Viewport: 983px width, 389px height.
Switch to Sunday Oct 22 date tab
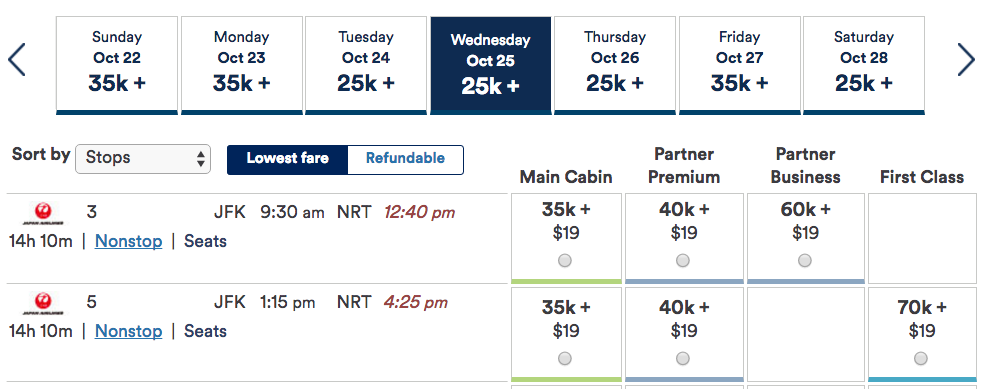[x=117, y=65]
